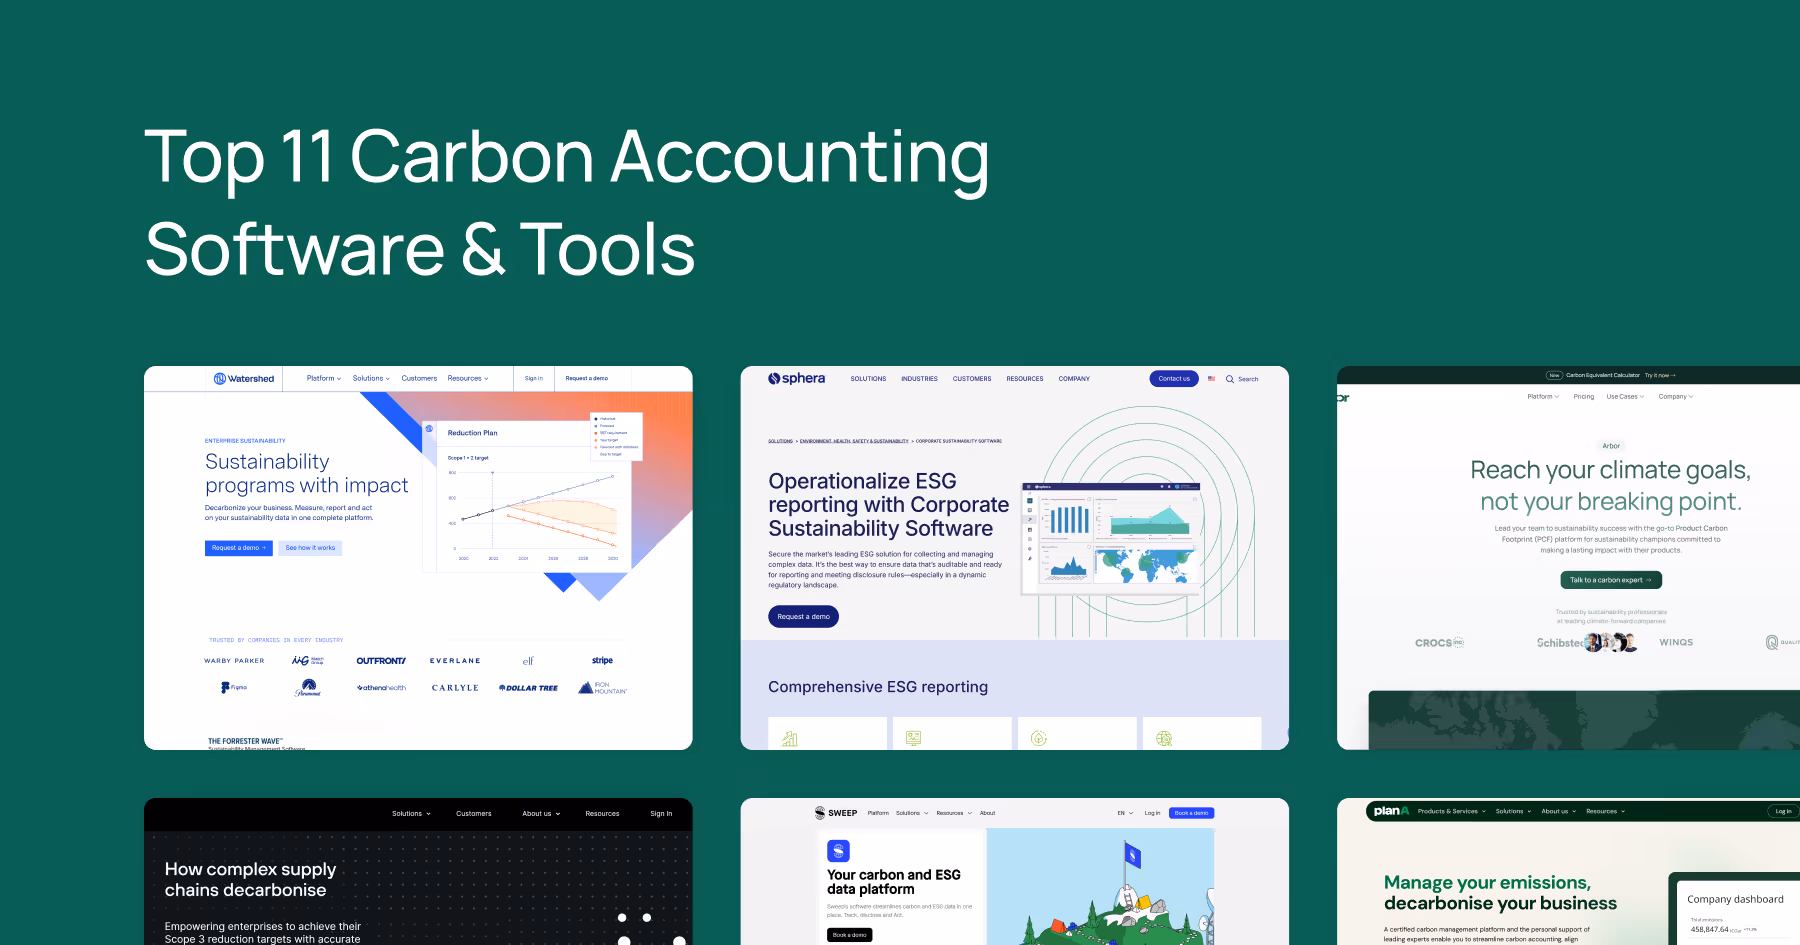Click the Solutions breadcrumb link on Sphera

click(780, 441)
